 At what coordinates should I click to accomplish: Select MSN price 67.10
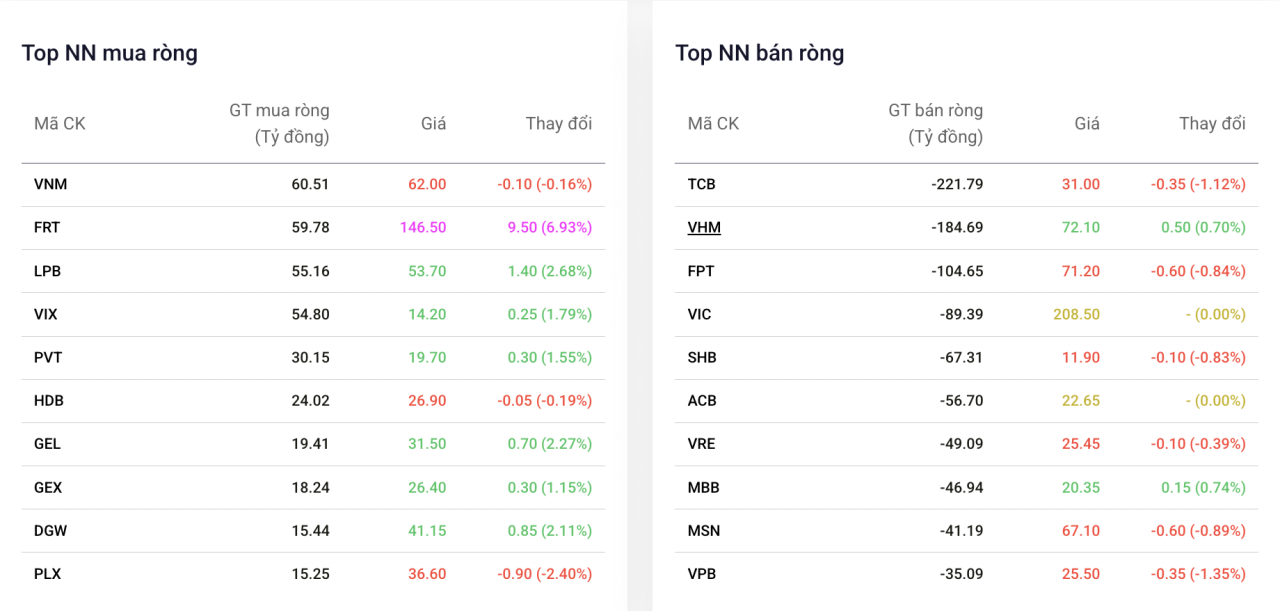pyautogui.click(x=1080, y=530)
